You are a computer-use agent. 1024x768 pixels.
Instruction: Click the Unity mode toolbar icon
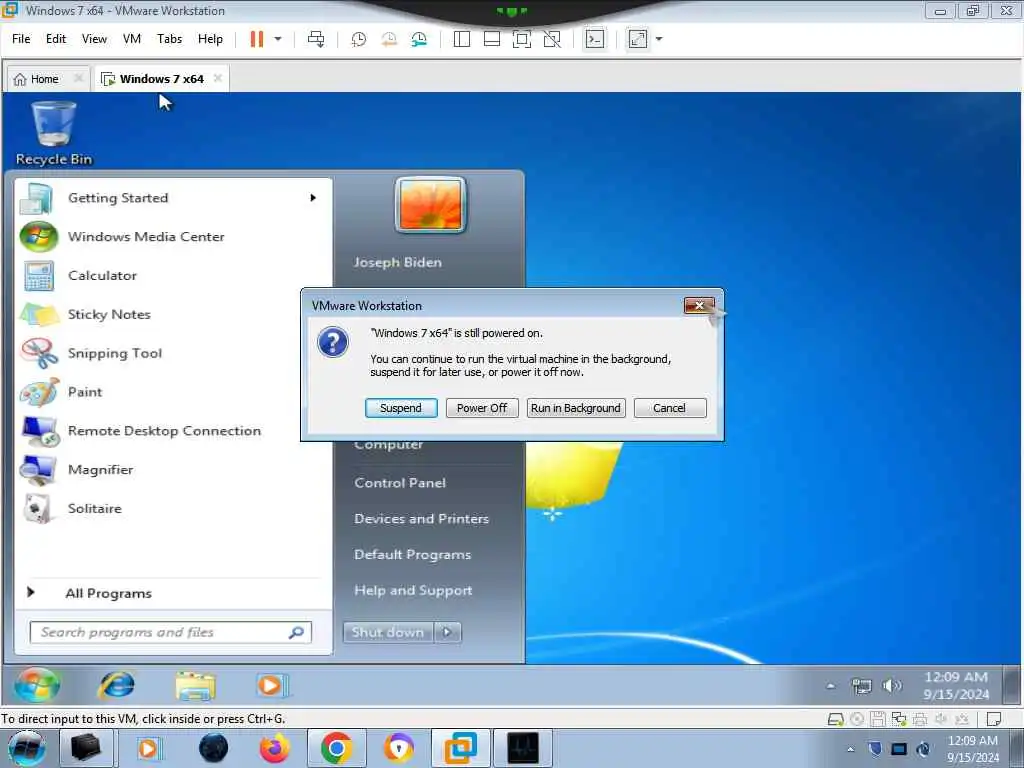pyautogui.click(x=552, y=39)
